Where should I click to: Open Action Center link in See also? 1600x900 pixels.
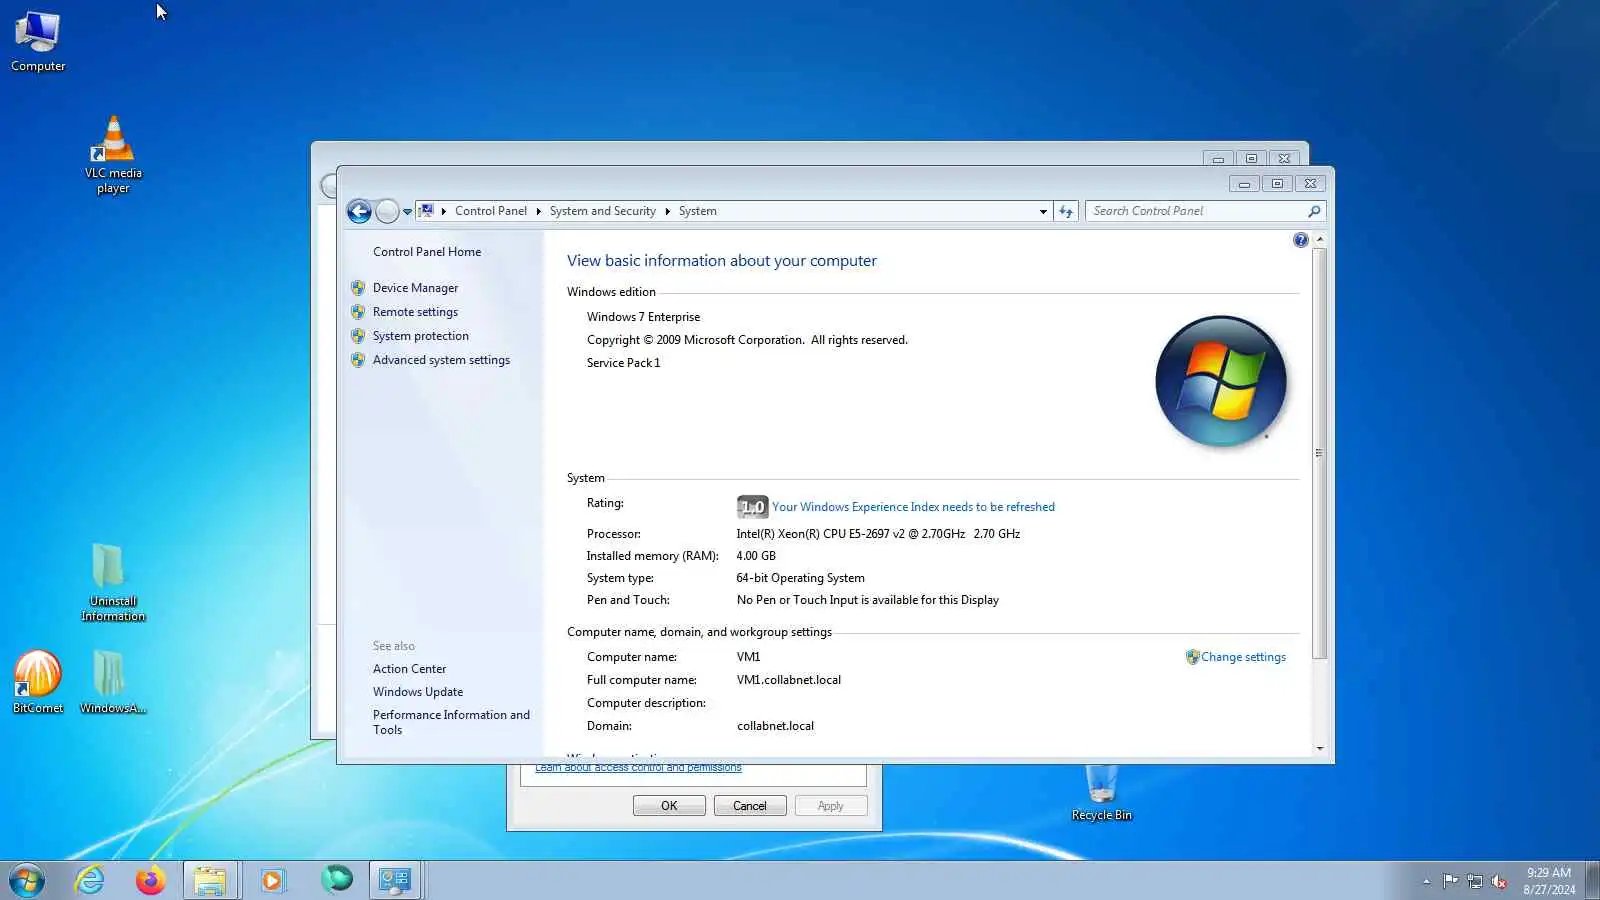409,669
